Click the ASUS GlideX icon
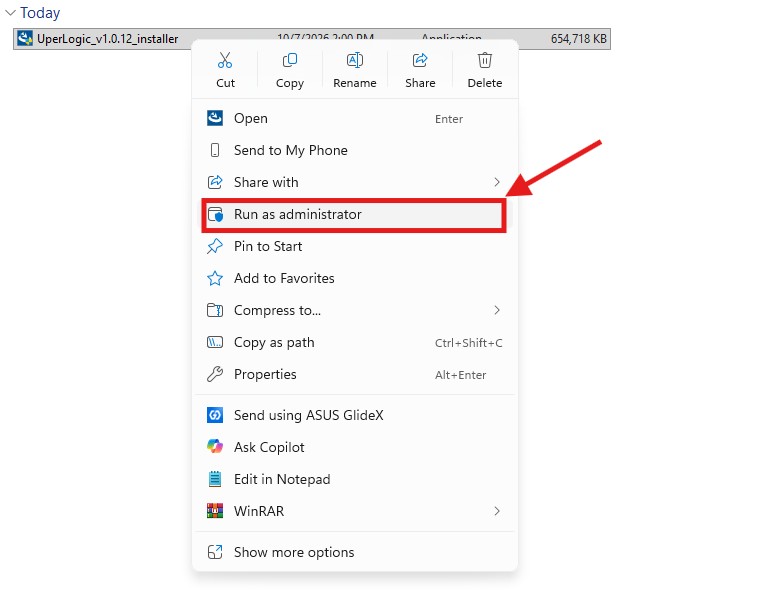Image resolution: width=768 pixels, height=591 pixels. [215, 415]
